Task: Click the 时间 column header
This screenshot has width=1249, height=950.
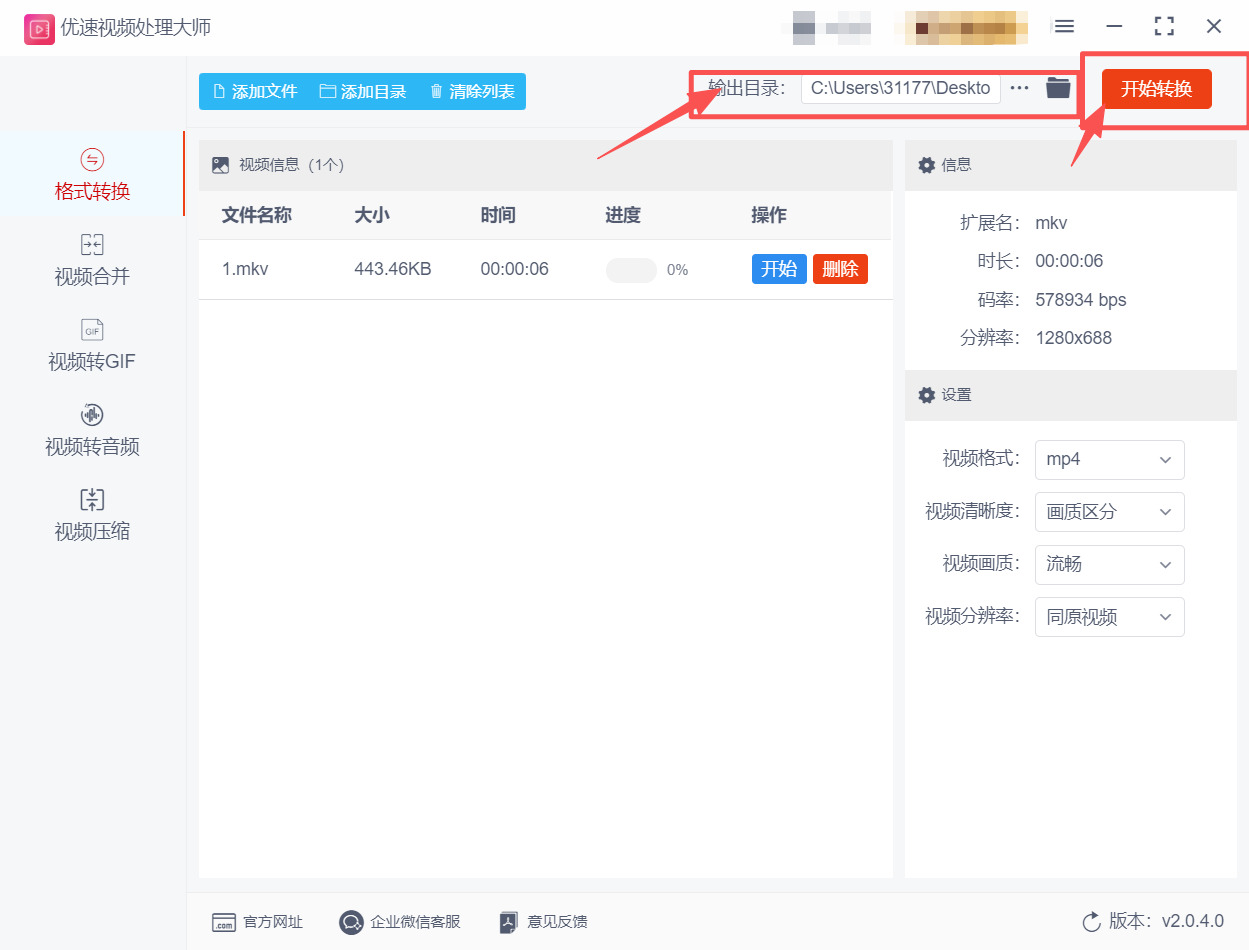Action: click(x=498, y=215)
